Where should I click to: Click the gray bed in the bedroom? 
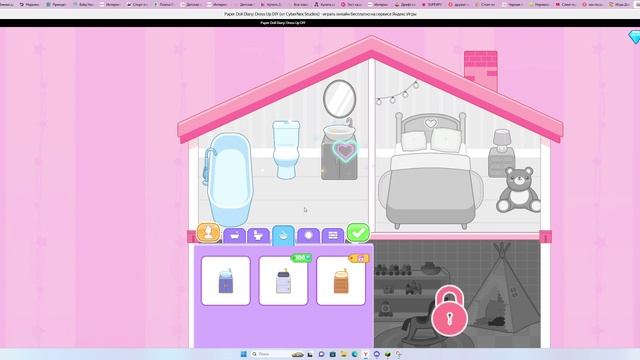pyautogui.click(x=431, y=171)
